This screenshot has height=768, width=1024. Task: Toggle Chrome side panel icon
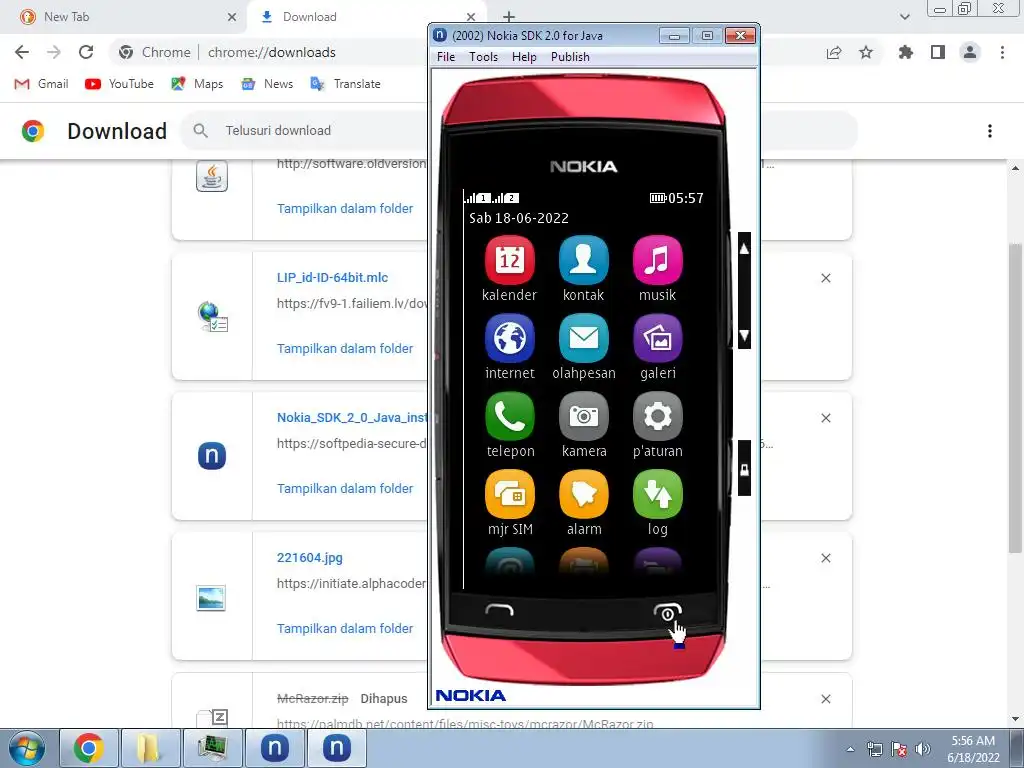(938, 52)
